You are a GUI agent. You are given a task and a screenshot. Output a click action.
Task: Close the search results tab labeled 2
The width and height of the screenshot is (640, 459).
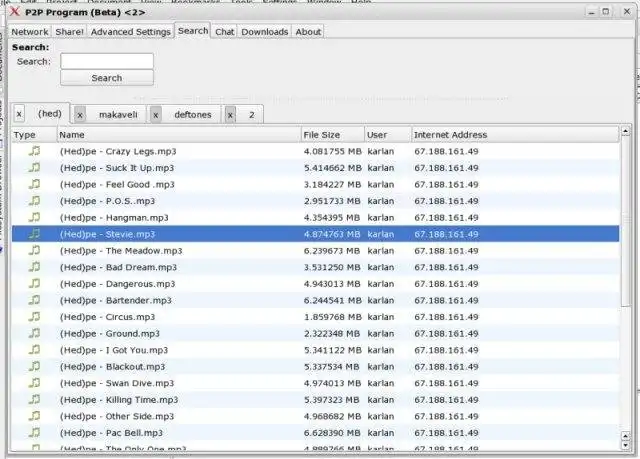pos(230,115)
